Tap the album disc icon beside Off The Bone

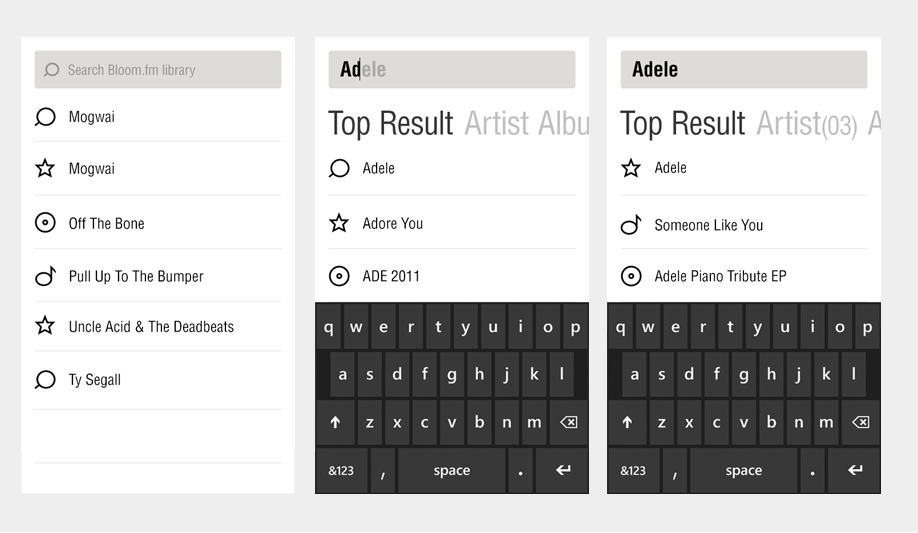[45, 223]
